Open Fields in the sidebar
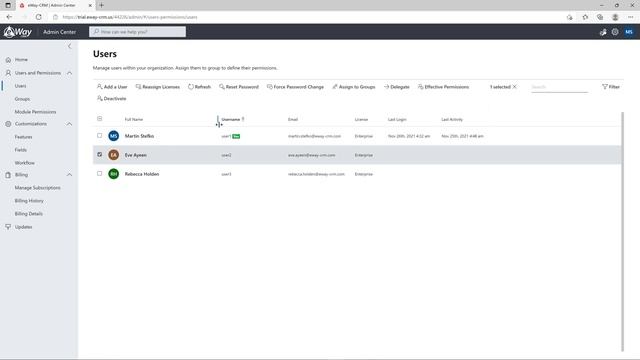The height and width of the screenshot is (360, 640). 20,150
